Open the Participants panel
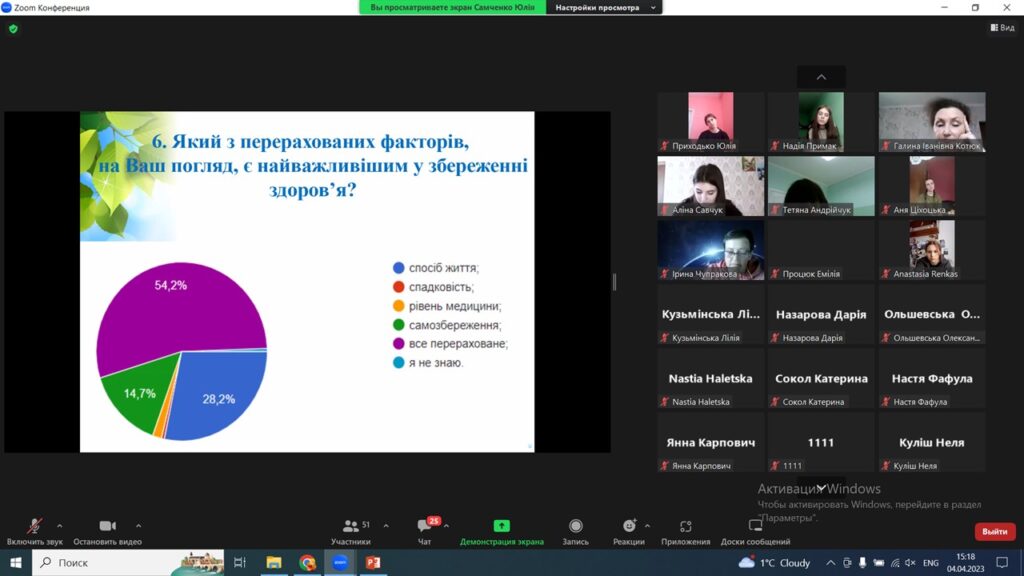The width and height of the screenshot is (1024, 576). pos(351,526)
